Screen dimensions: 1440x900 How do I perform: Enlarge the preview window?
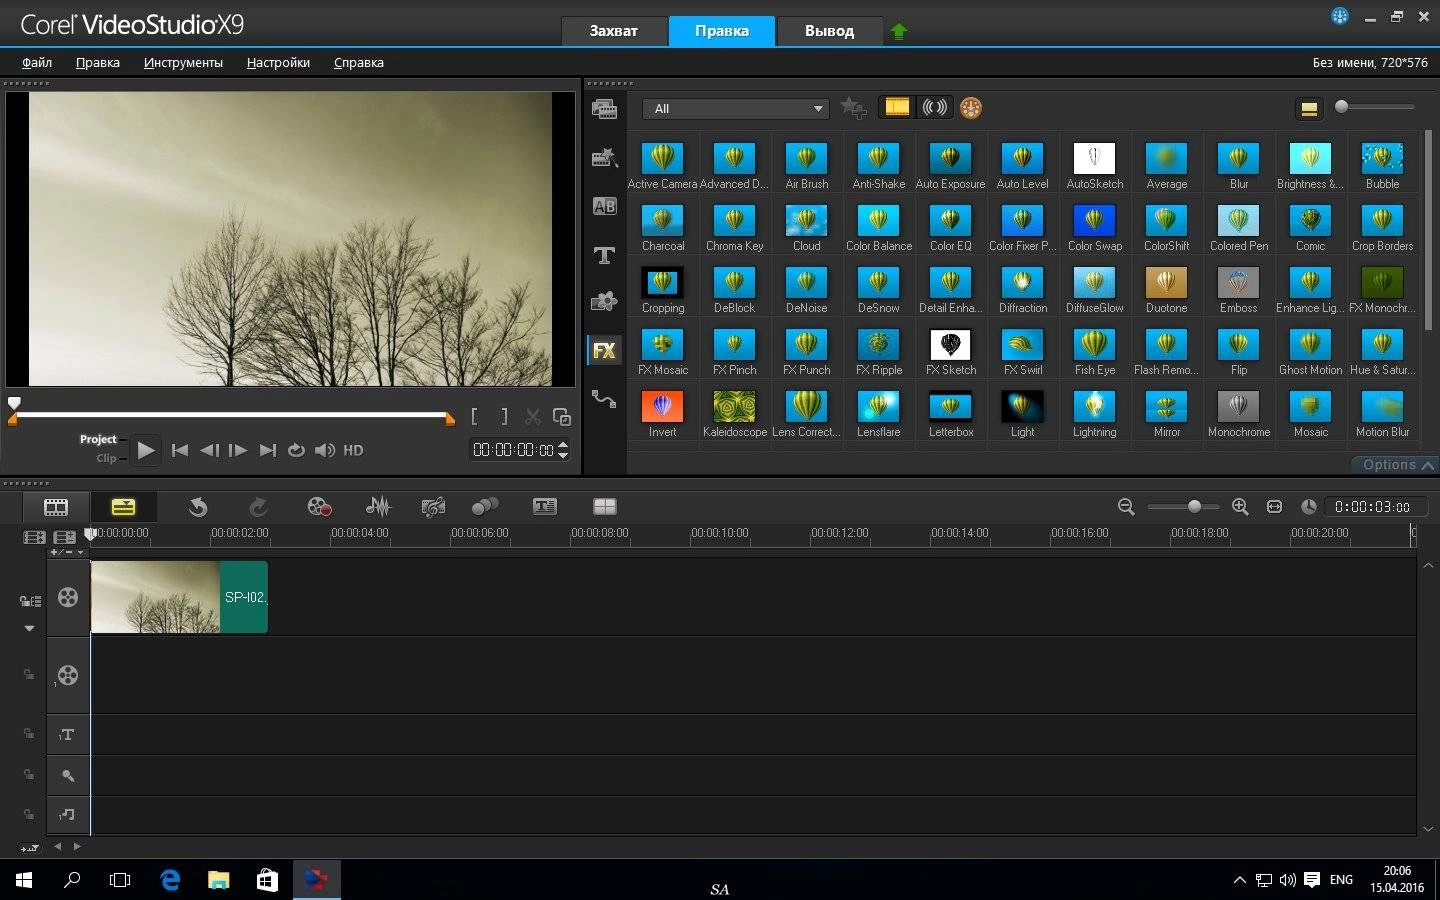(562, 417)
